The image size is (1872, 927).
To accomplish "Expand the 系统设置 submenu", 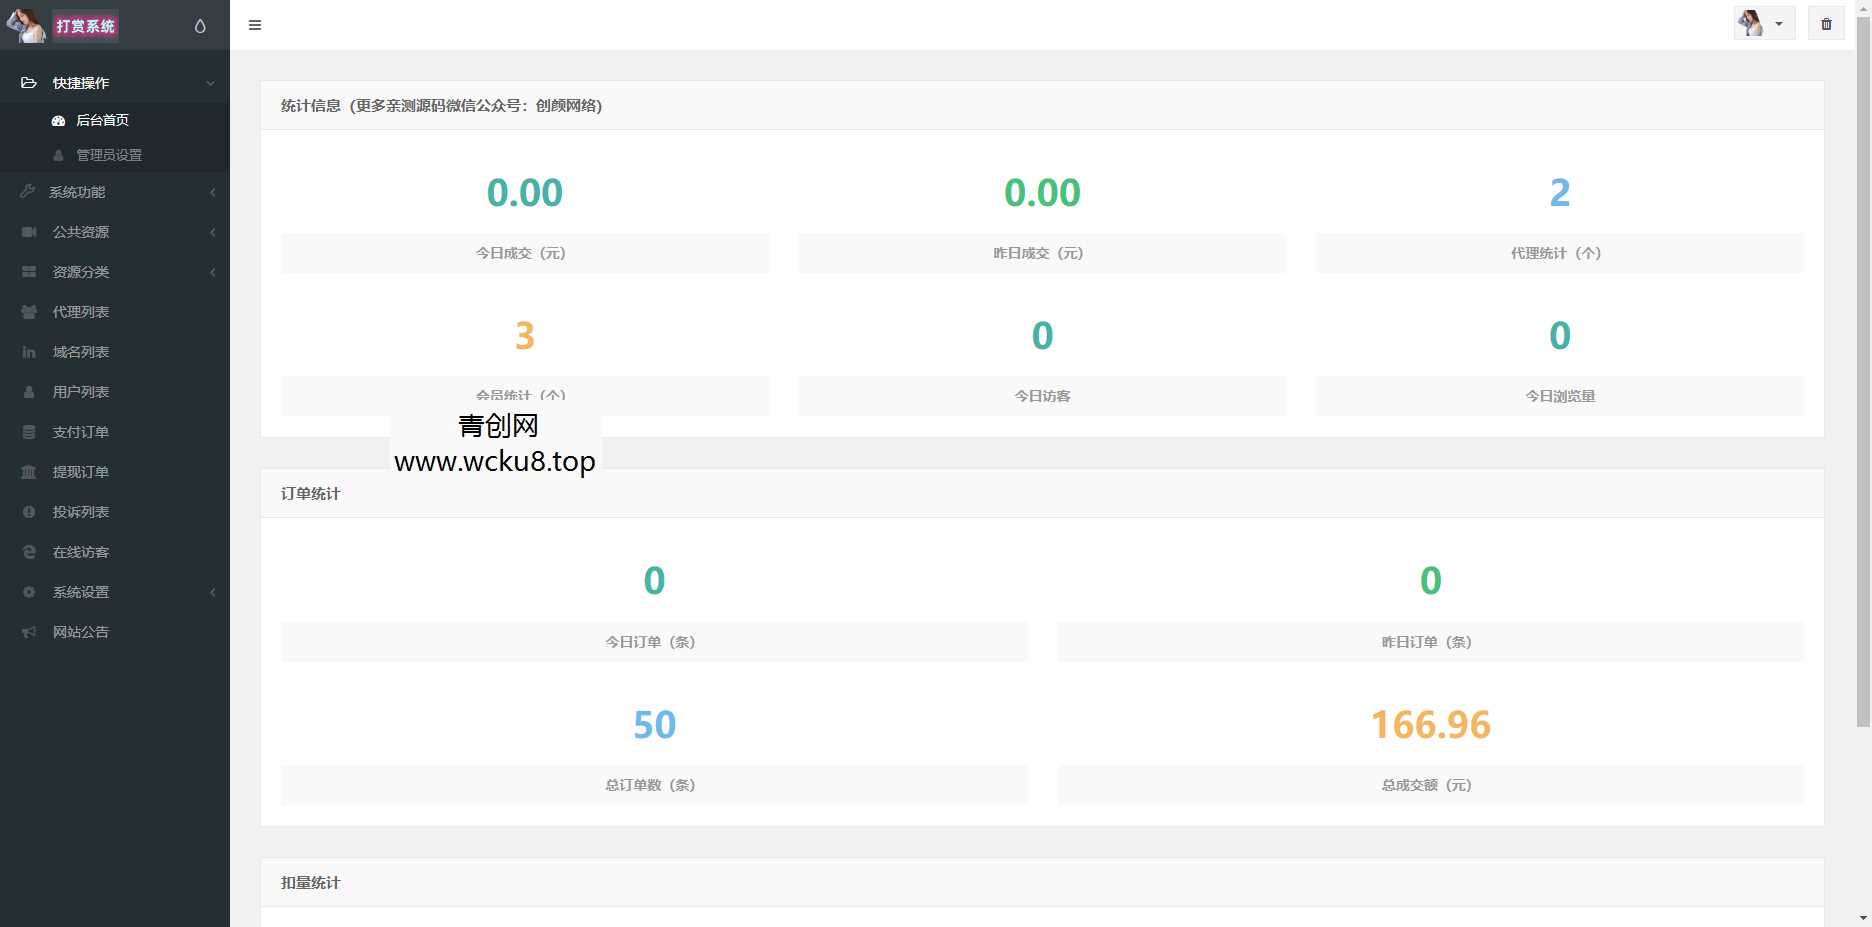I will click(x=114, y=592).
